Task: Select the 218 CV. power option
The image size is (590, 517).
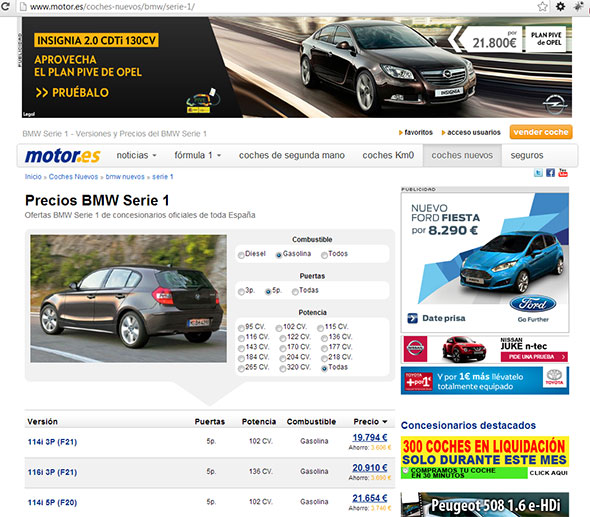Action: click(324, 359)
